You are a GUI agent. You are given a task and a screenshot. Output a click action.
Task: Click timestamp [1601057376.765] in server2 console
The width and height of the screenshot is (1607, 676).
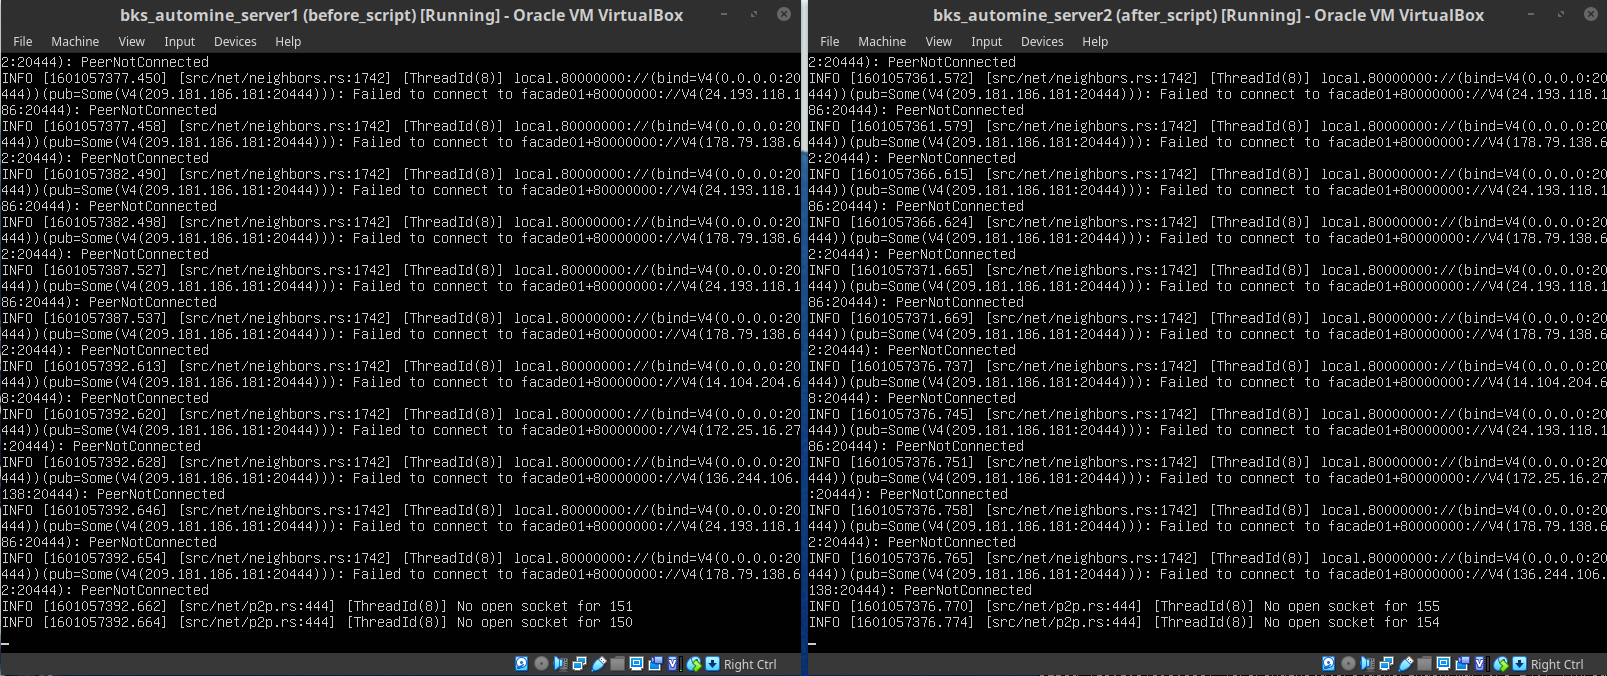(x=912, y=558)
